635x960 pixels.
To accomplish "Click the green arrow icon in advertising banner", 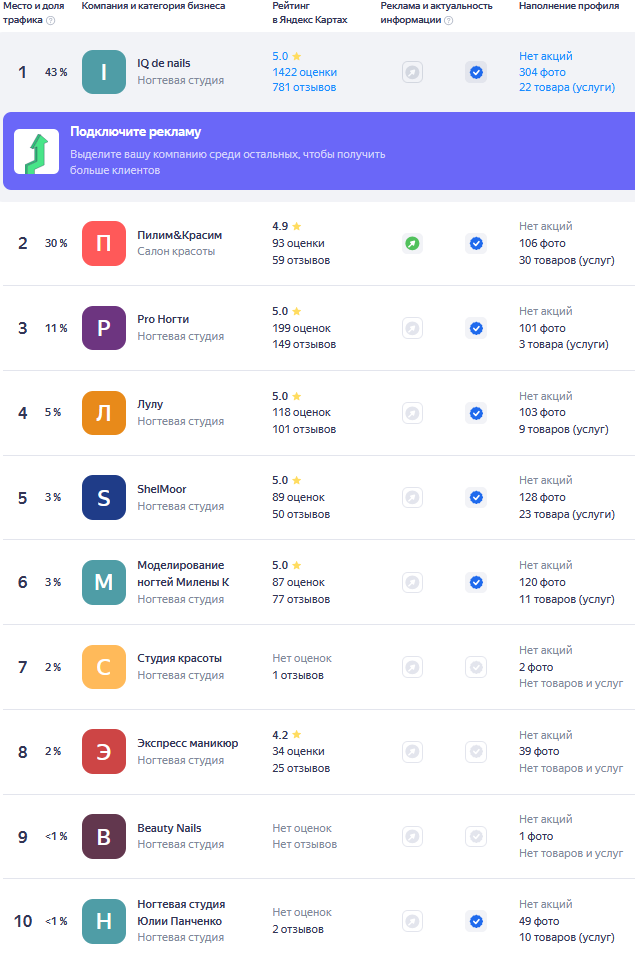I will pos(36,151).
